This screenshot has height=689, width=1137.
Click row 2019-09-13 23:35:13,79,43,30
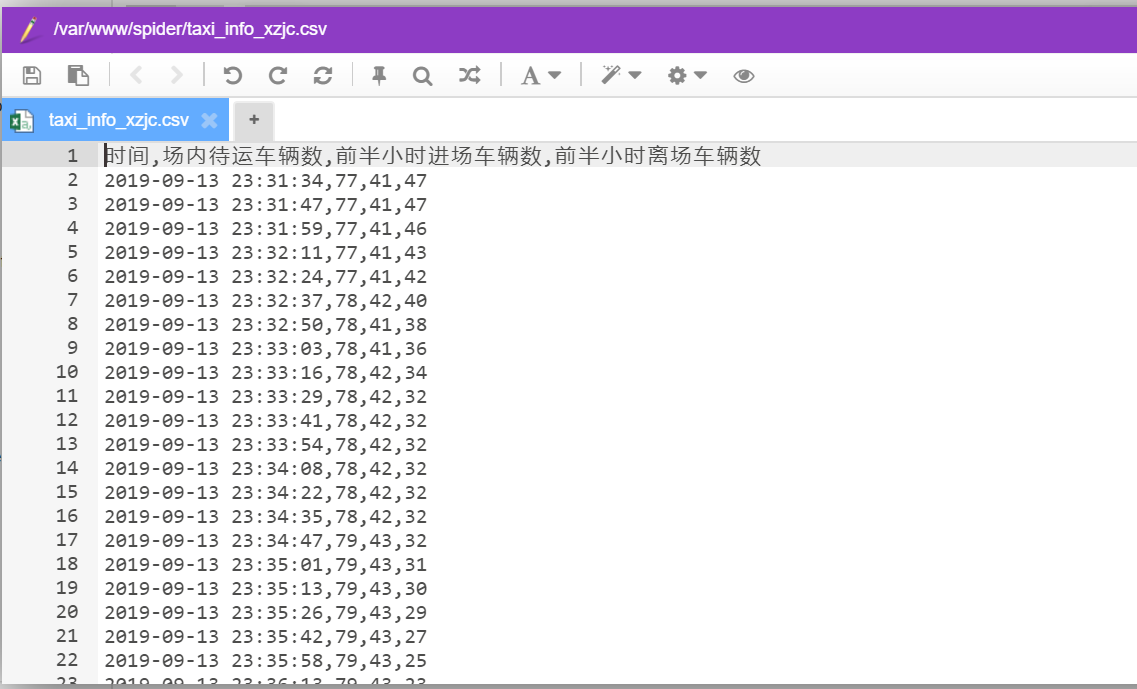click(x=265, y=587)
